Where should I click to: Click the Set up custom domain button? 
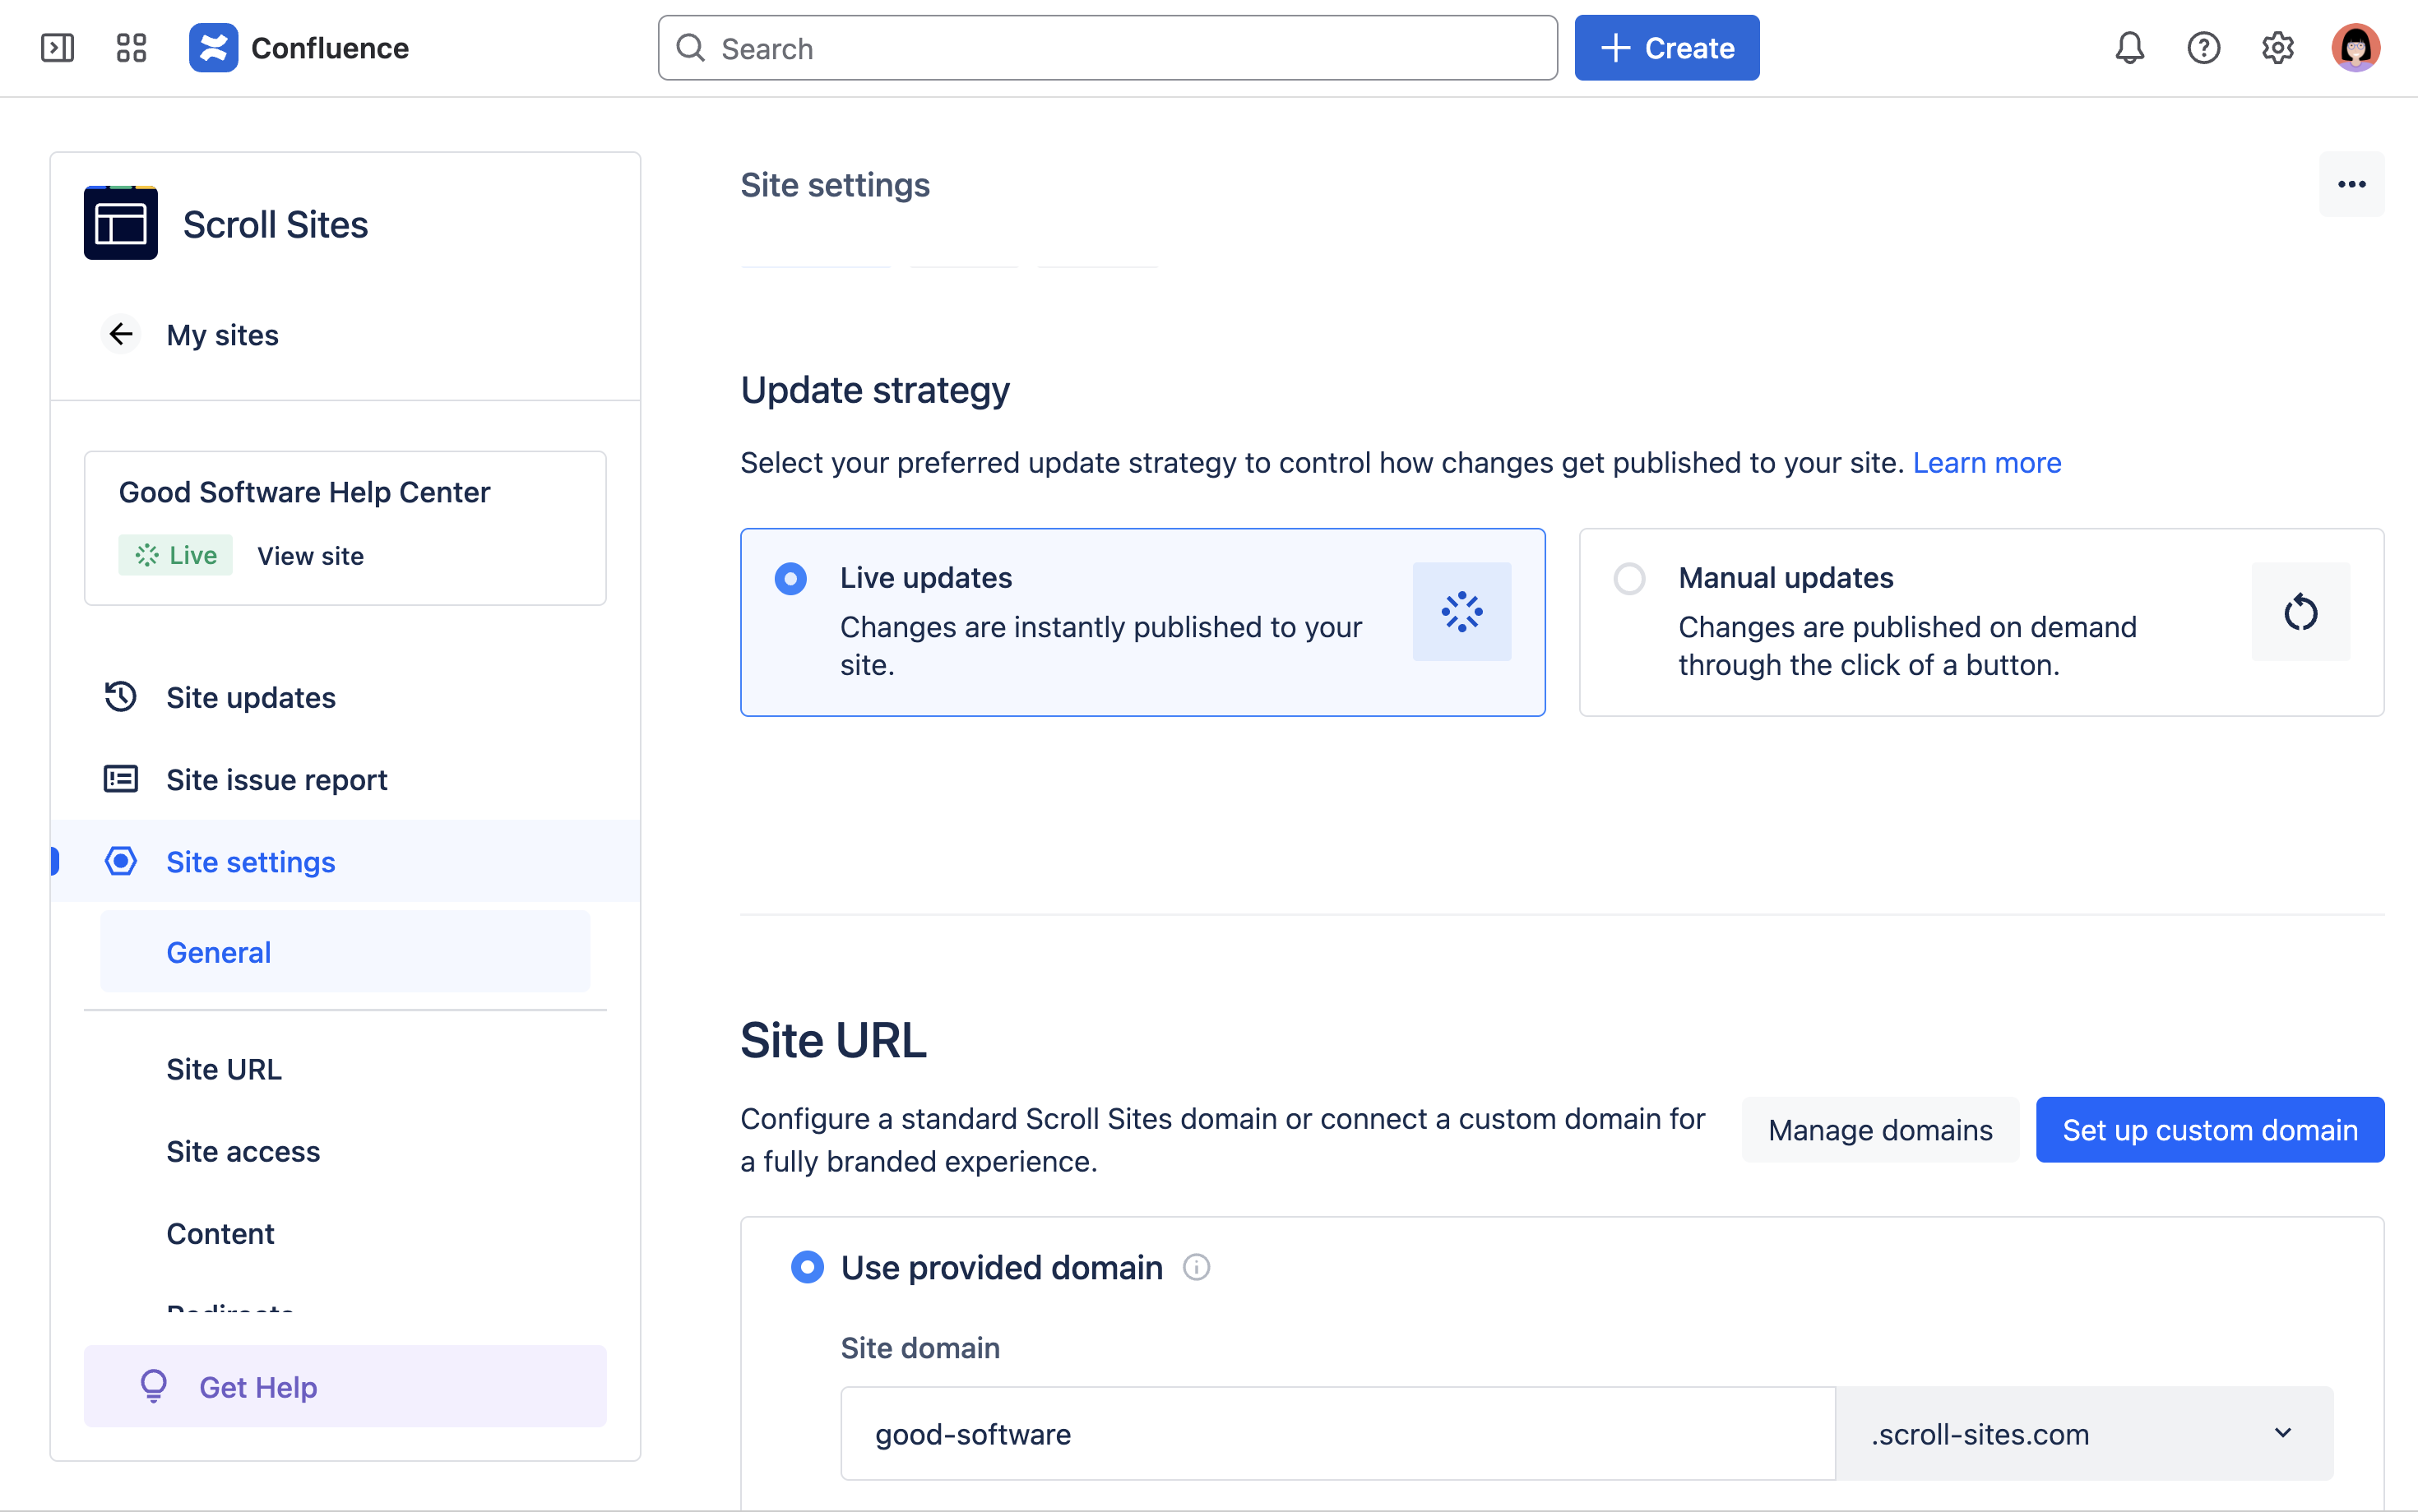click(2209, 1130)
